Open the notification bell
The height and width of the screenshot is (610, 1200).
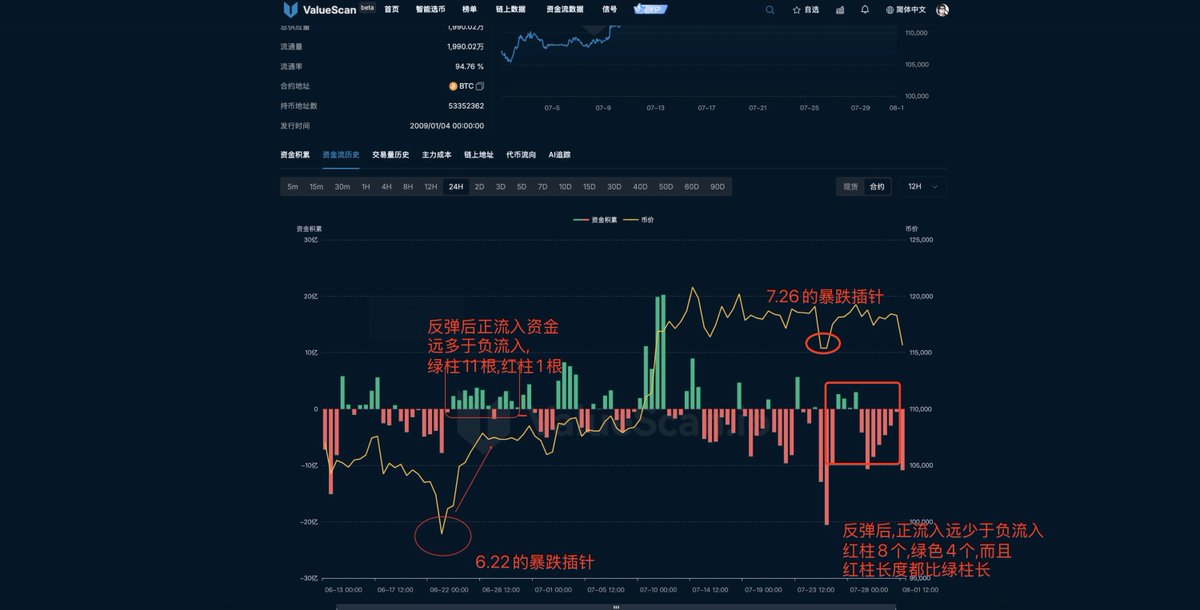pos(865,9)
